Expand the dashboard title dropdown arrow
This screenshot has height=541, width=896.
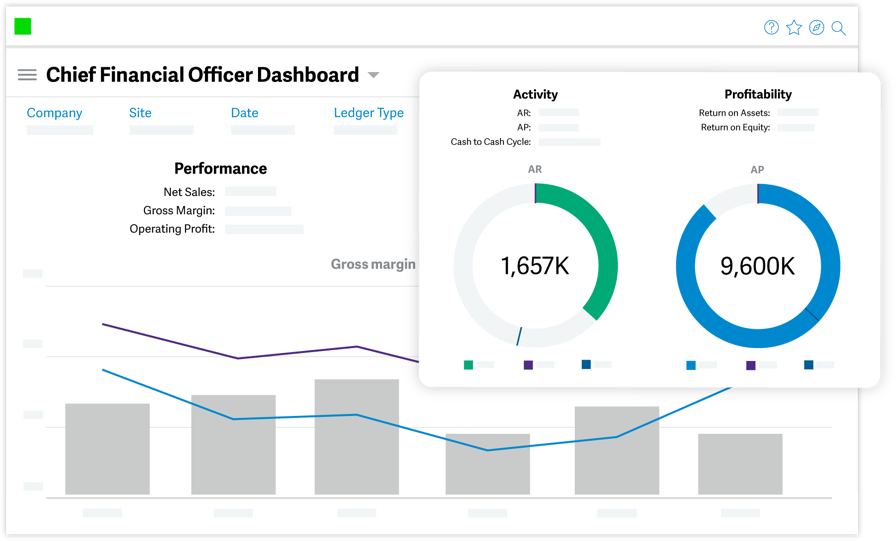point(373,75)
